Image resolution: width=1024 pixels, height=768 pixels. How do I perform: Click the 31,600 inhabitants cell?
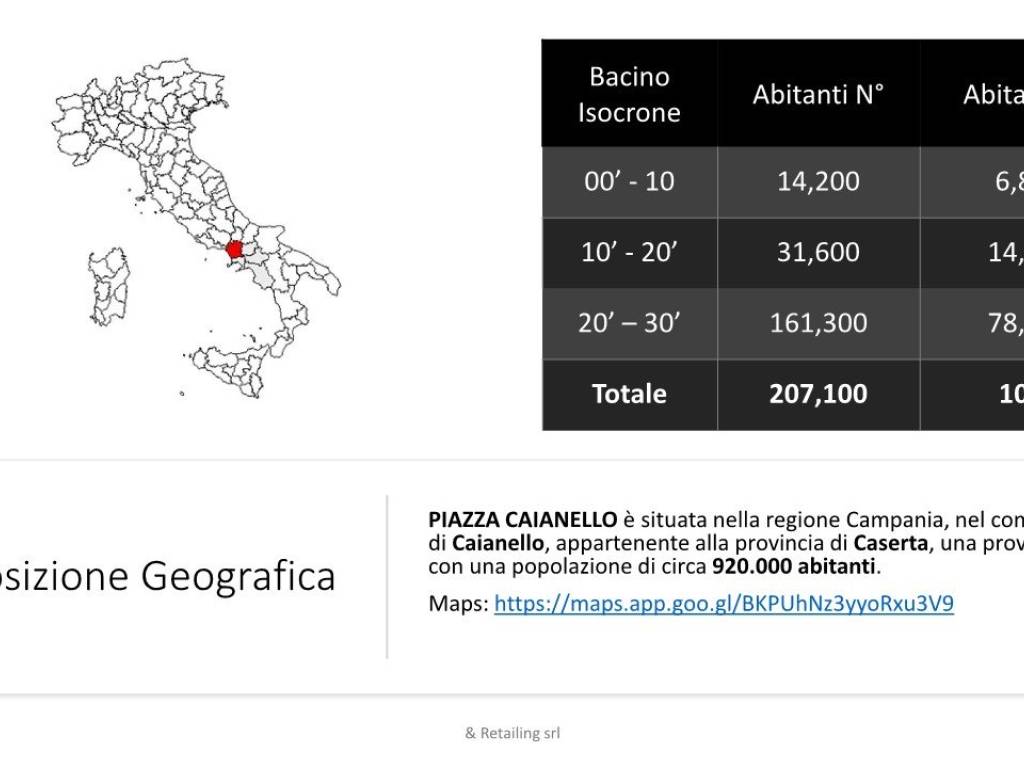coord(818,252)
